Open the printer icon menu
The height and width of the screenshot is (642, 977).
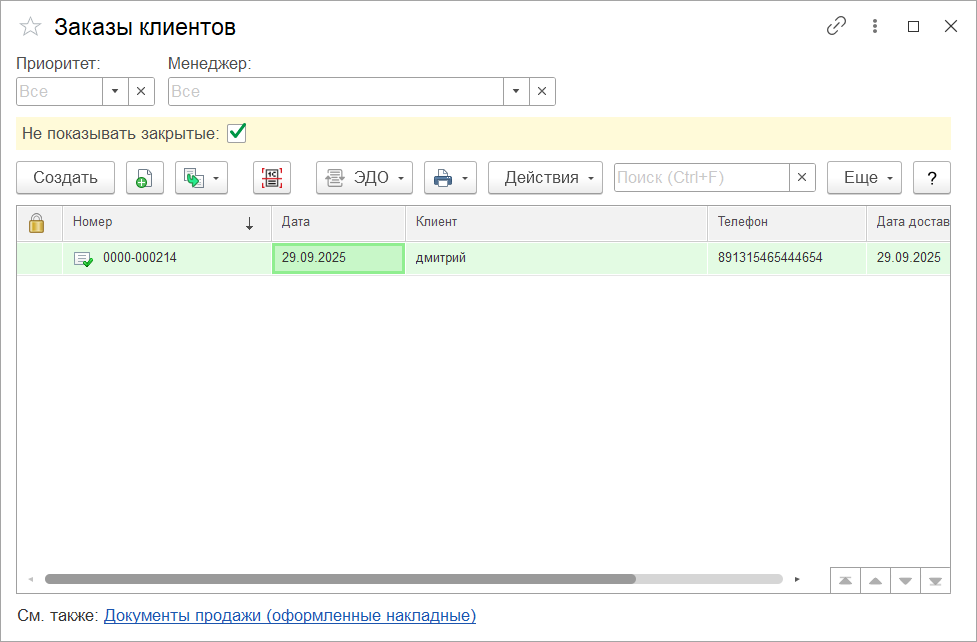point(450,178)
